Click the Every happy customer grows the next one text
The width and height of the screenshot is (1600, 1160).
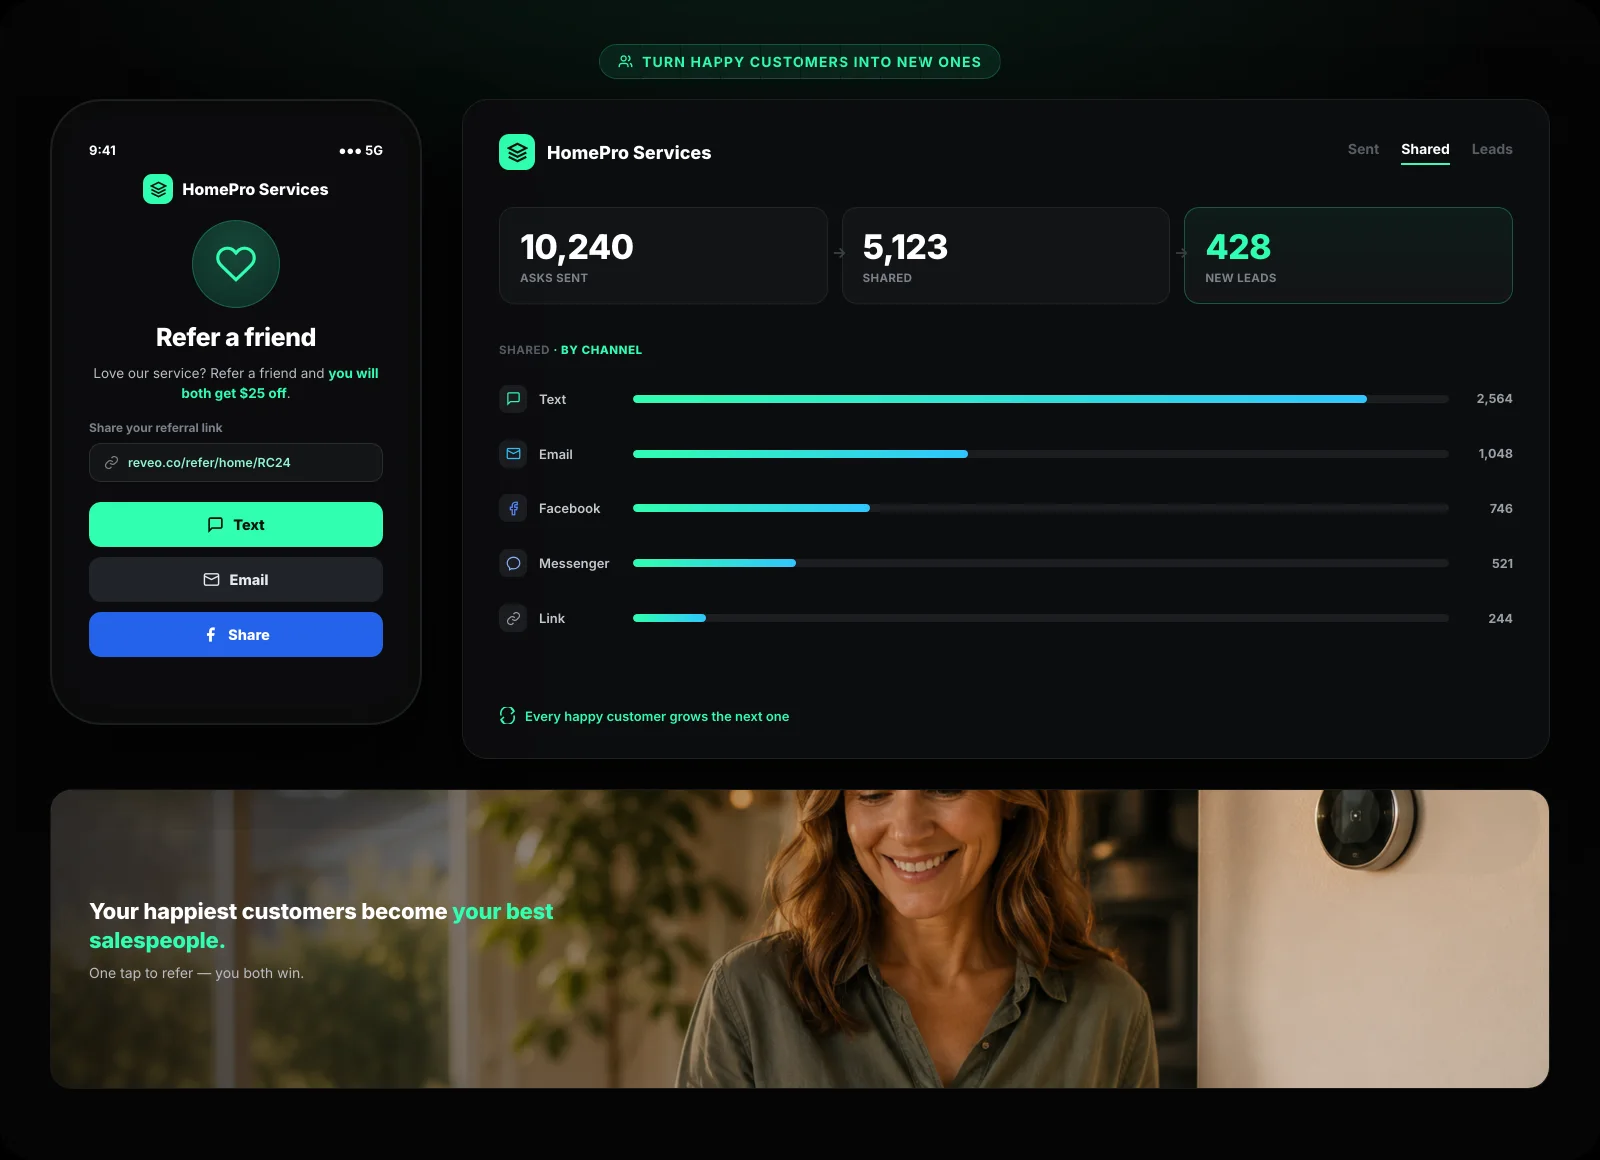click(x=657, y=716)
